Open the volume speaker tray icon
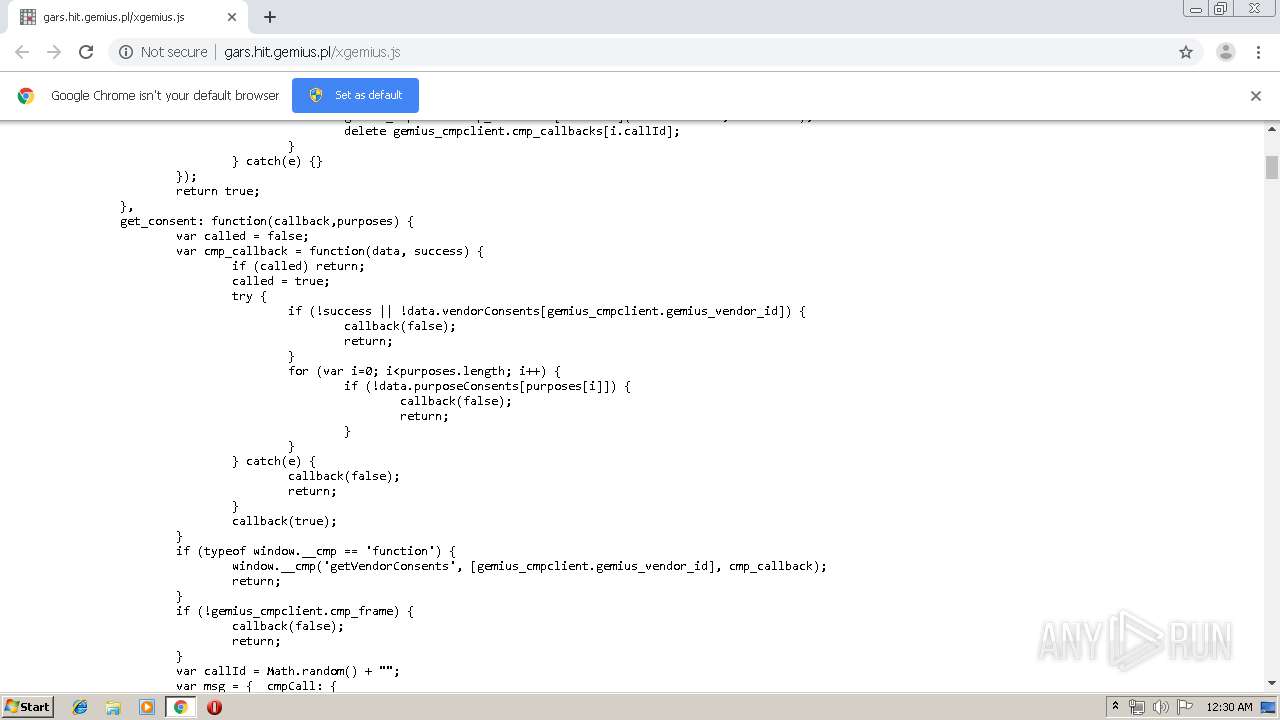The image size is (1280, 720). click(1160, 707)
